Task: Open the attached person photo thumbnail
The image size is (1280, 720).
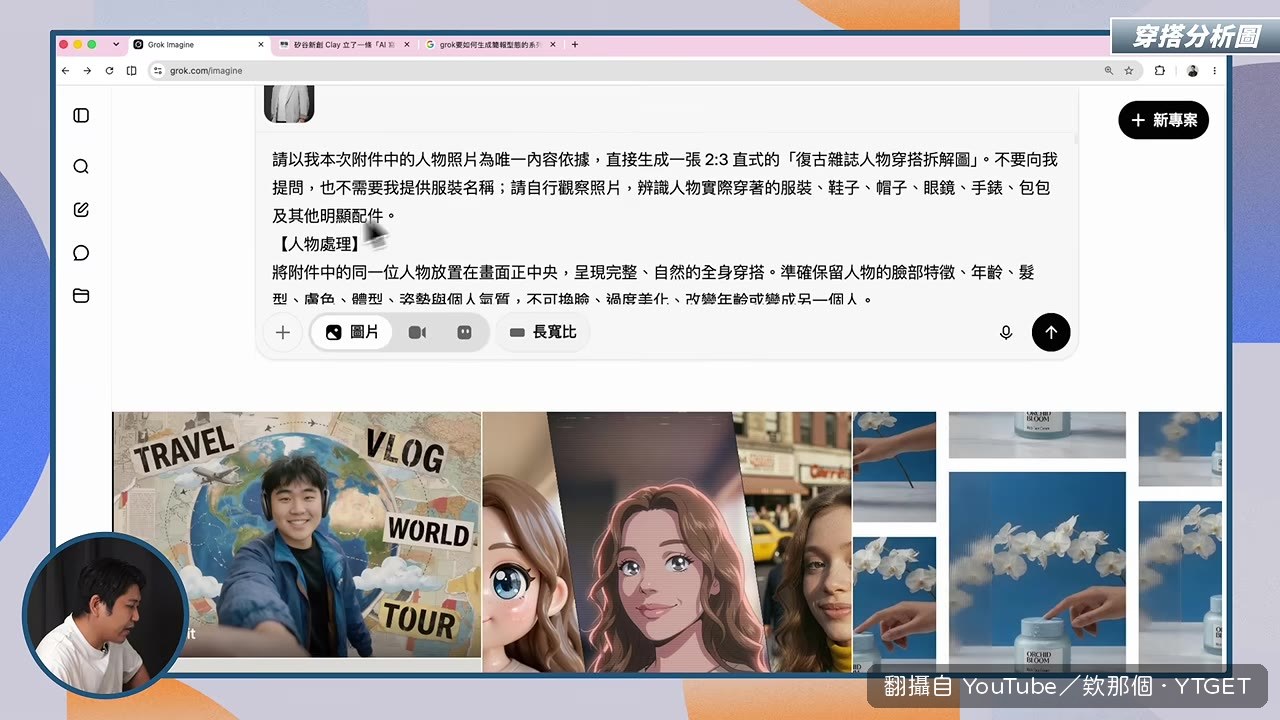Action: click(x=289, y=104)
